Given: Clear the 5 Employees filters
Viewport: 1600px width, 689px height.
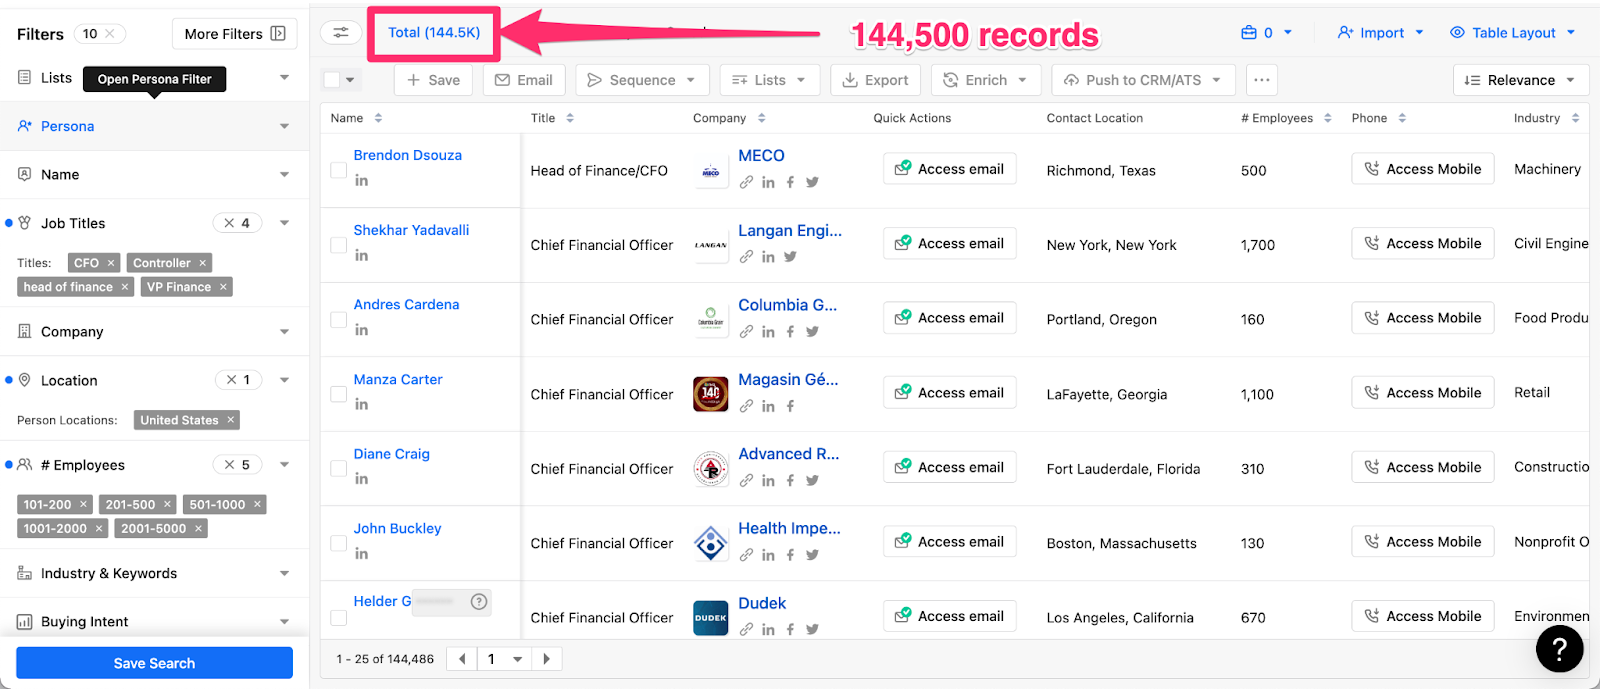Looking at the screenshot, I should [229, 465].
